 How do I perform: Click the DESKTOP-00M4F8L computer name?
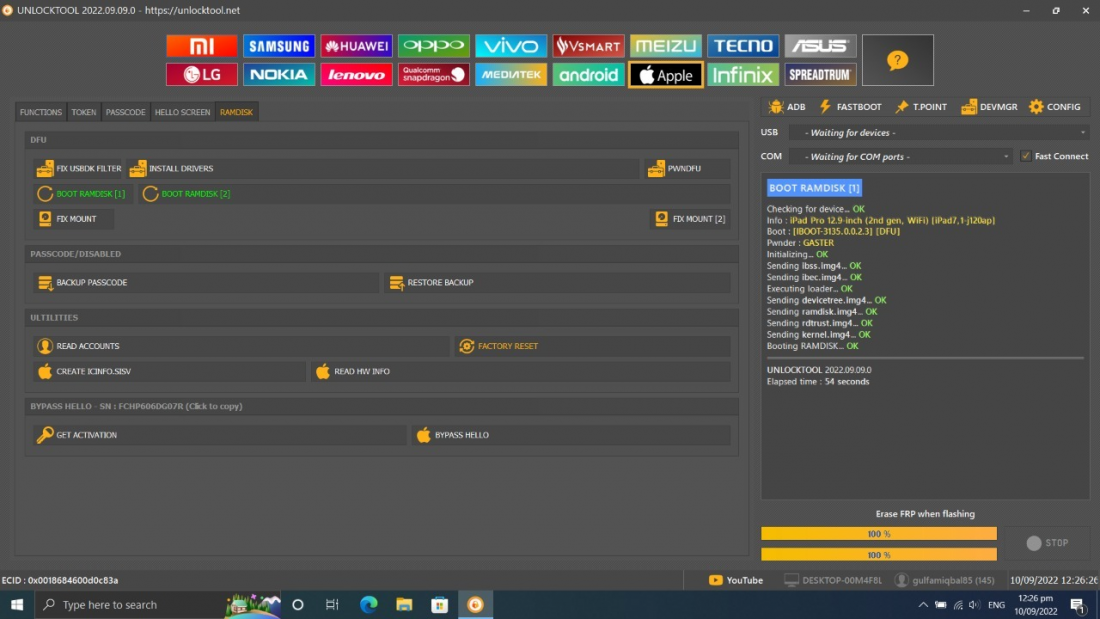tap(833, 580)
